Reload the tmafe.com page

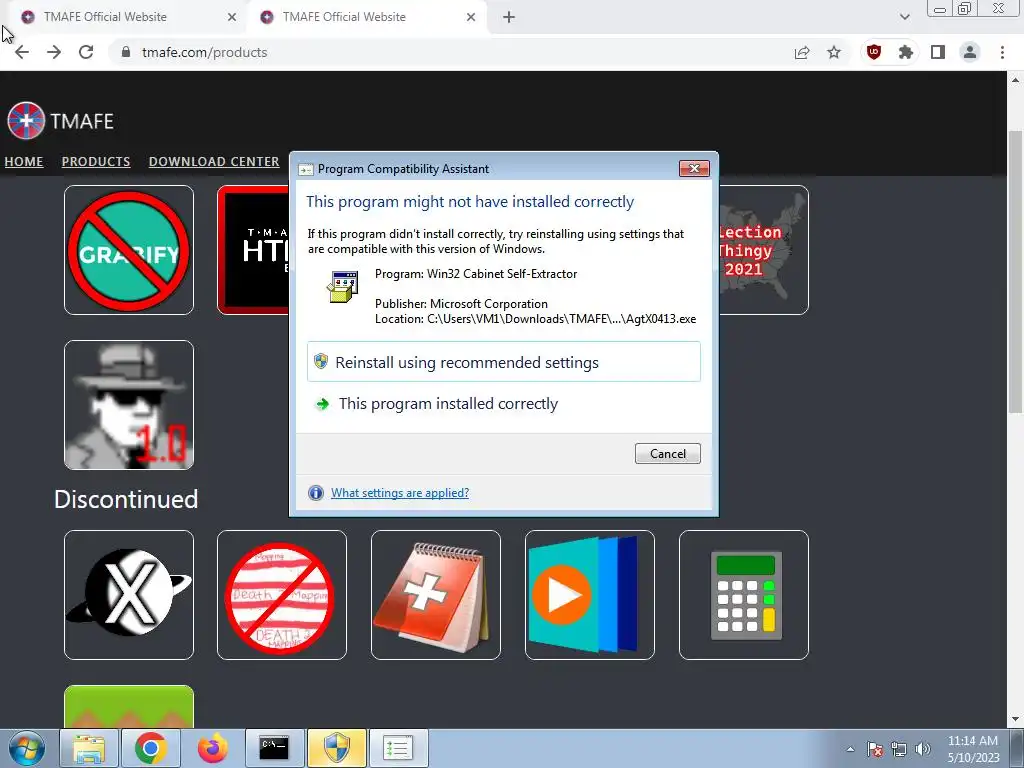[86, 52]
